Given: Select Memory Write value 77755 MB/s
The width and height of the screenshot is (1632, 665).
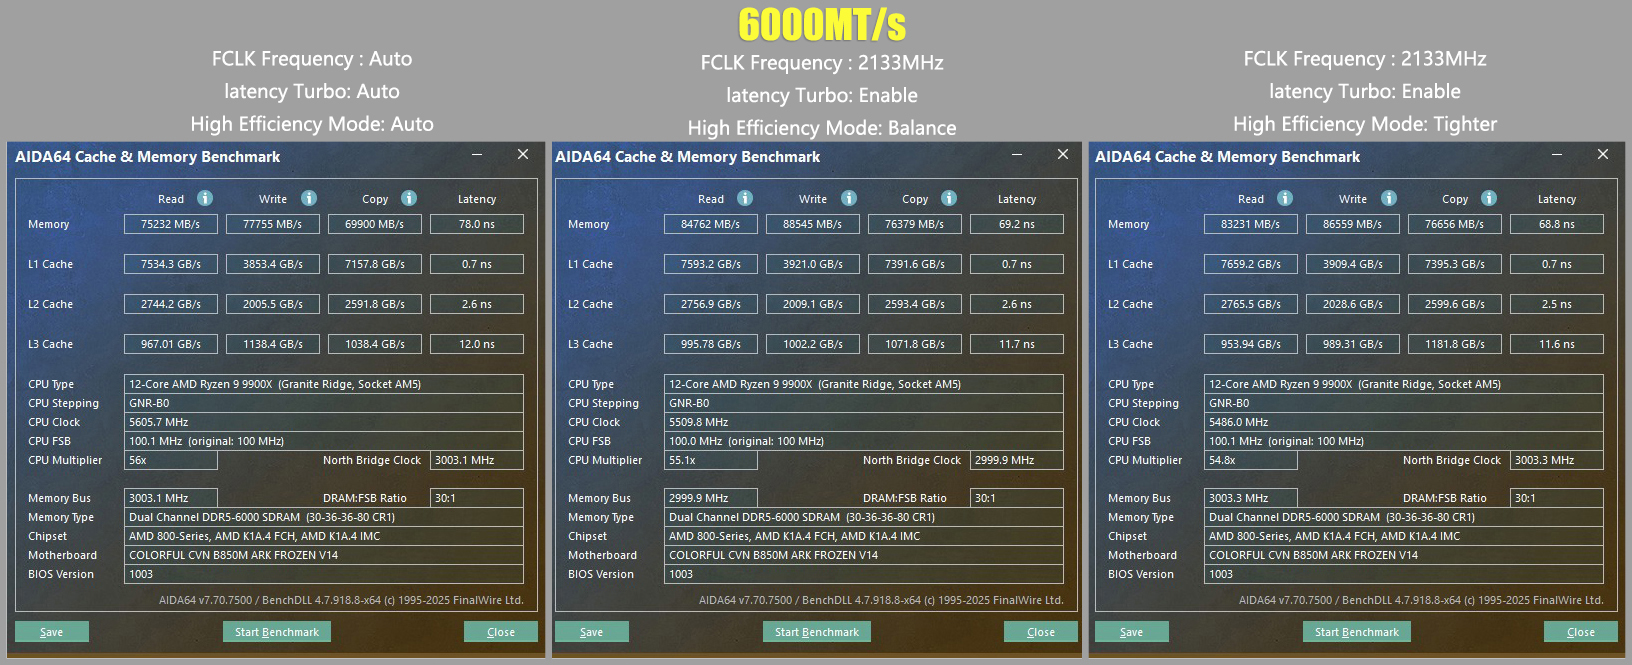Looking at the screenshot, I should coord(273,224).
